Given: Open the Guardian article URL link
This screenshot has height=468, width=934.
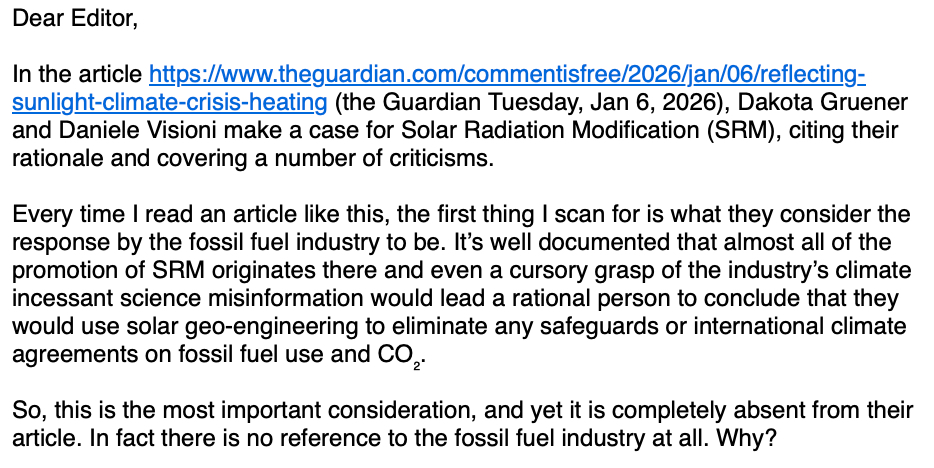Looking at the screenshot, I should tap(507, 75).
